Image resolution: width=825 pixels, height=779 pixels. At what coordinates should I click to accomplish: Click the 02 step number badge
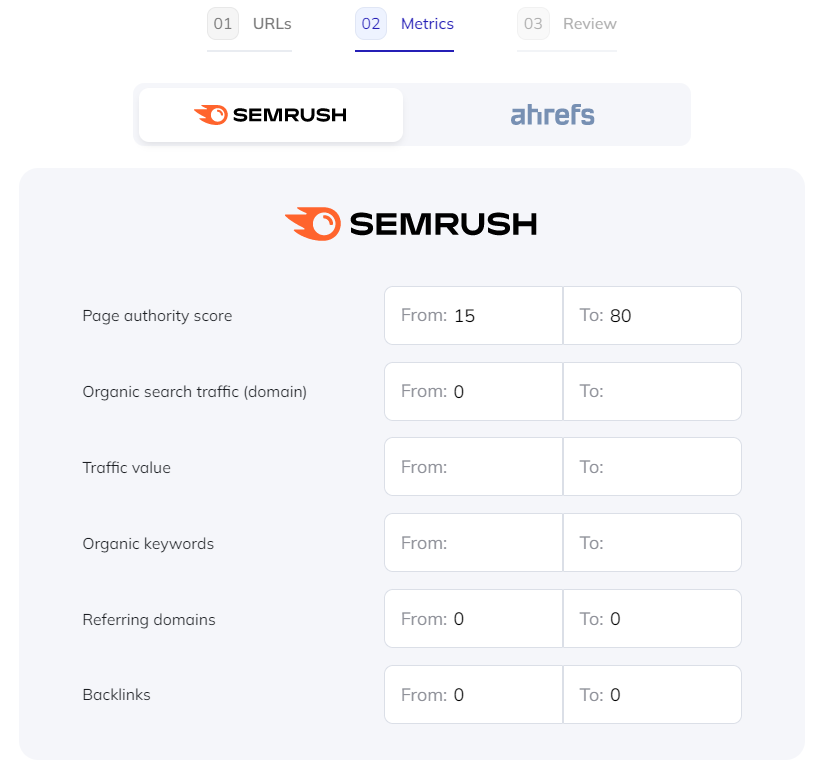click(371, 24)
